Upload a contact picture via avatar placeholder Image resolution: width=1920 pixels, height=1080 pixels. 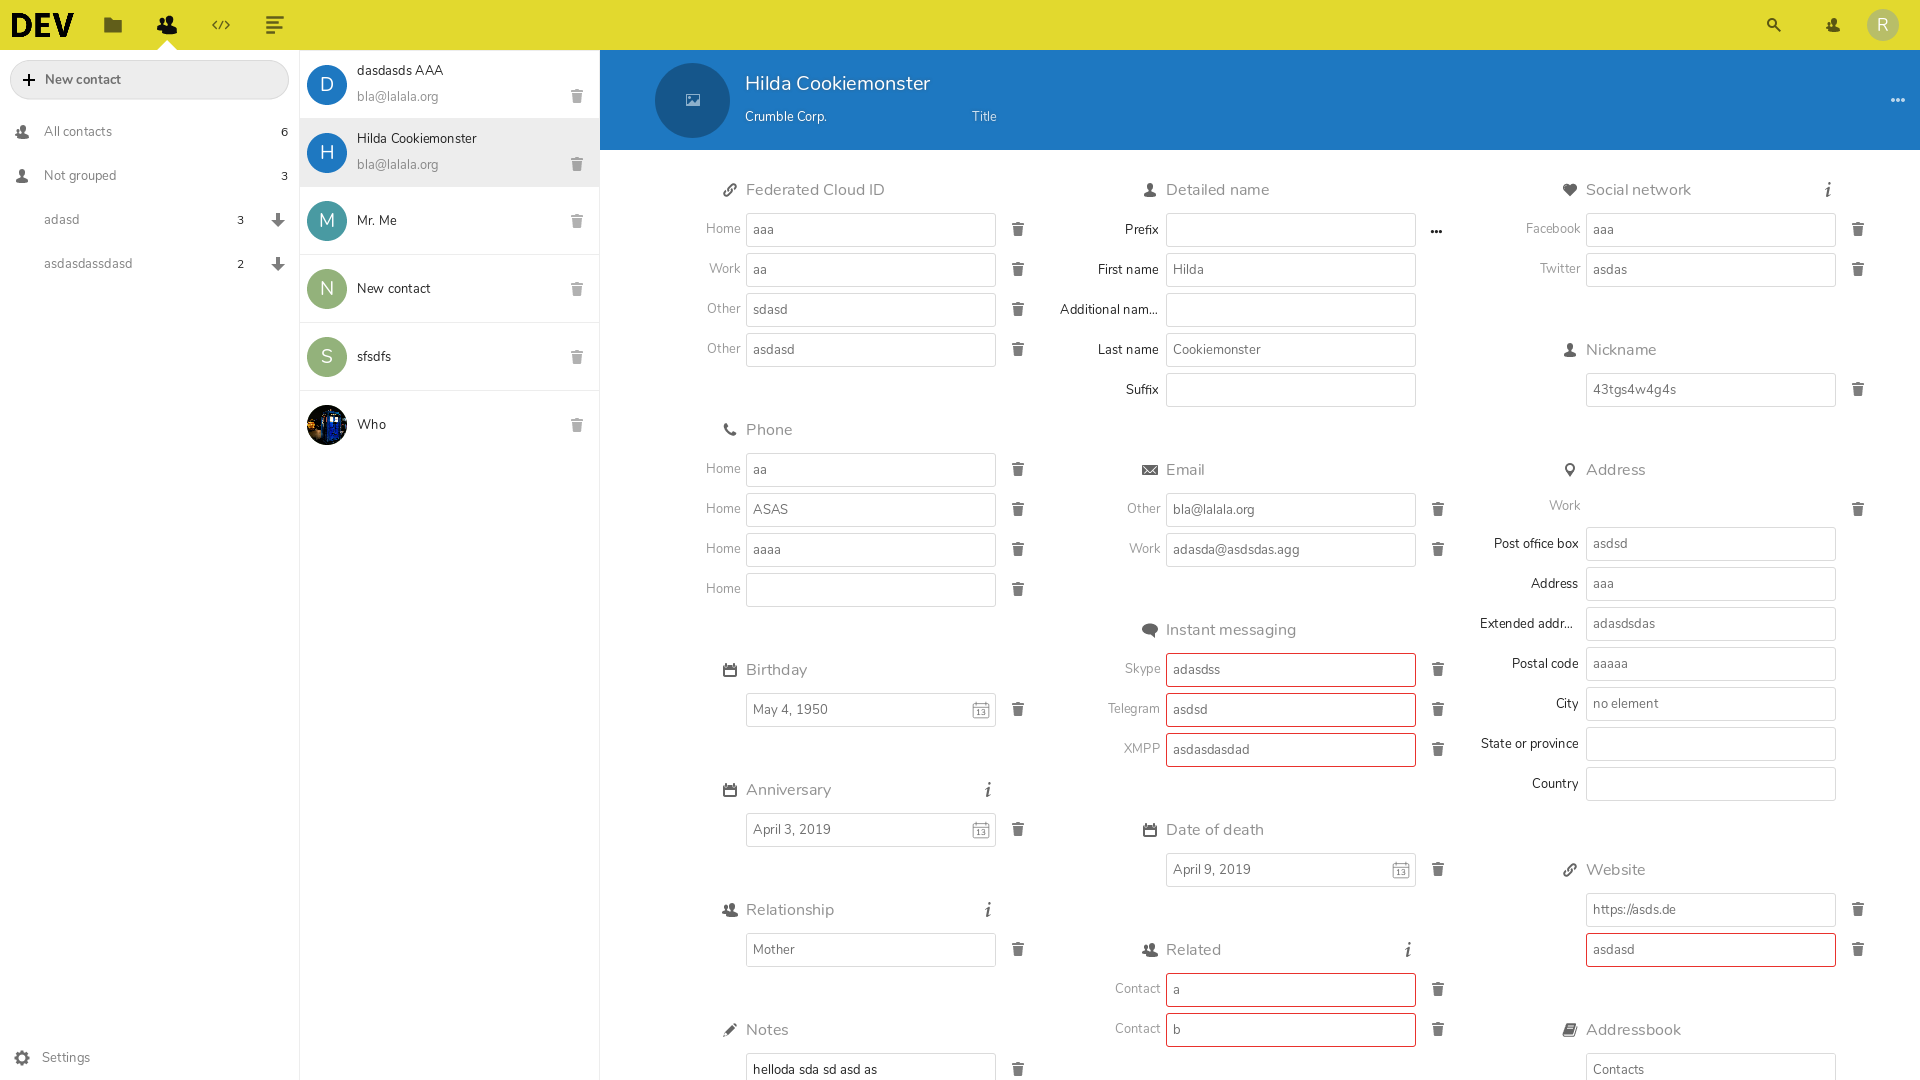[692, 100]
